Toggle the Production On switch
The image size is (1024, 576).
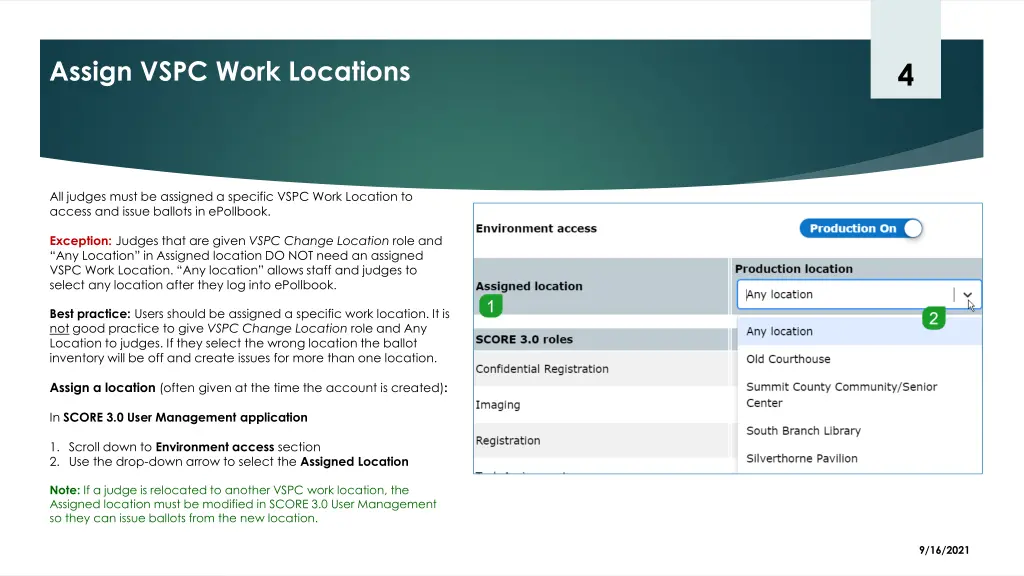click(860, 229)
